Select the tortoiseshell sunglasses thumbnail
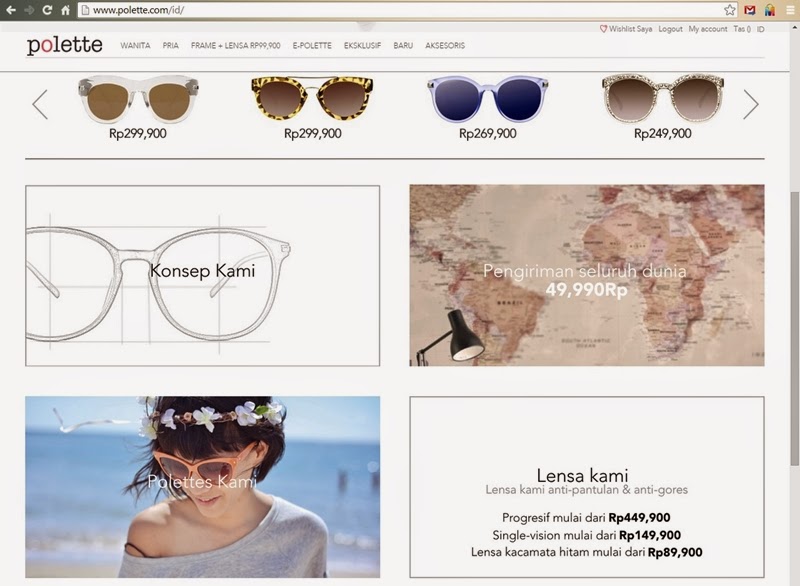 tap(312, 98)
